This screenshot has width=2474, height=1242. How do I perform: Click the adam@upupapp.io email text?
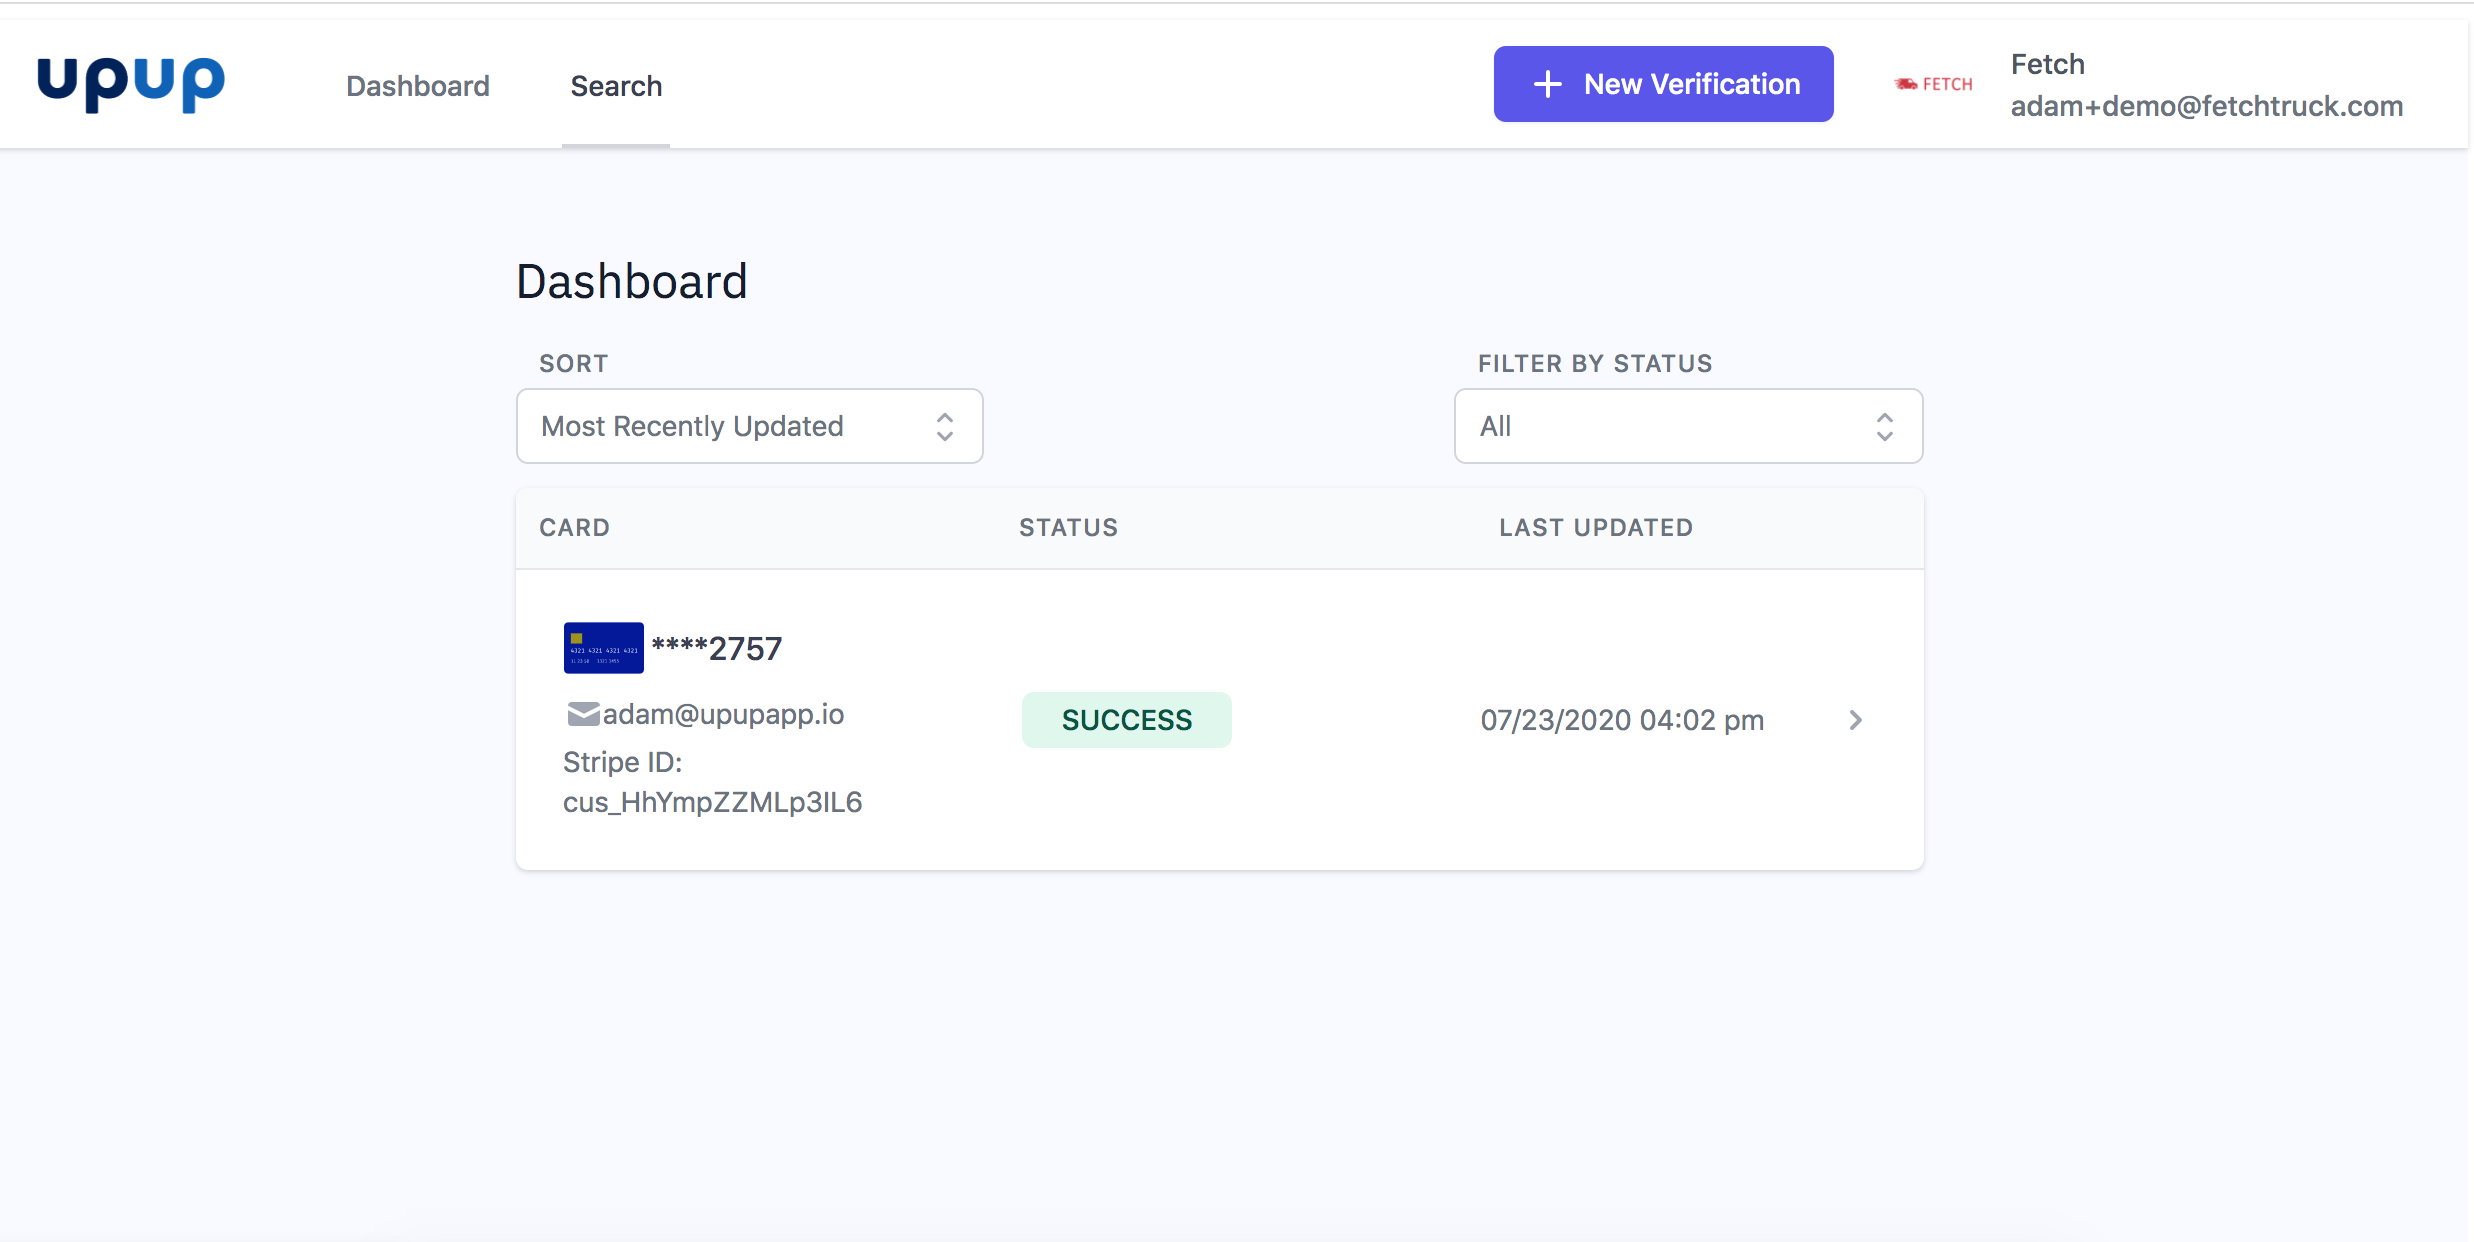click(x=723, y=714)
